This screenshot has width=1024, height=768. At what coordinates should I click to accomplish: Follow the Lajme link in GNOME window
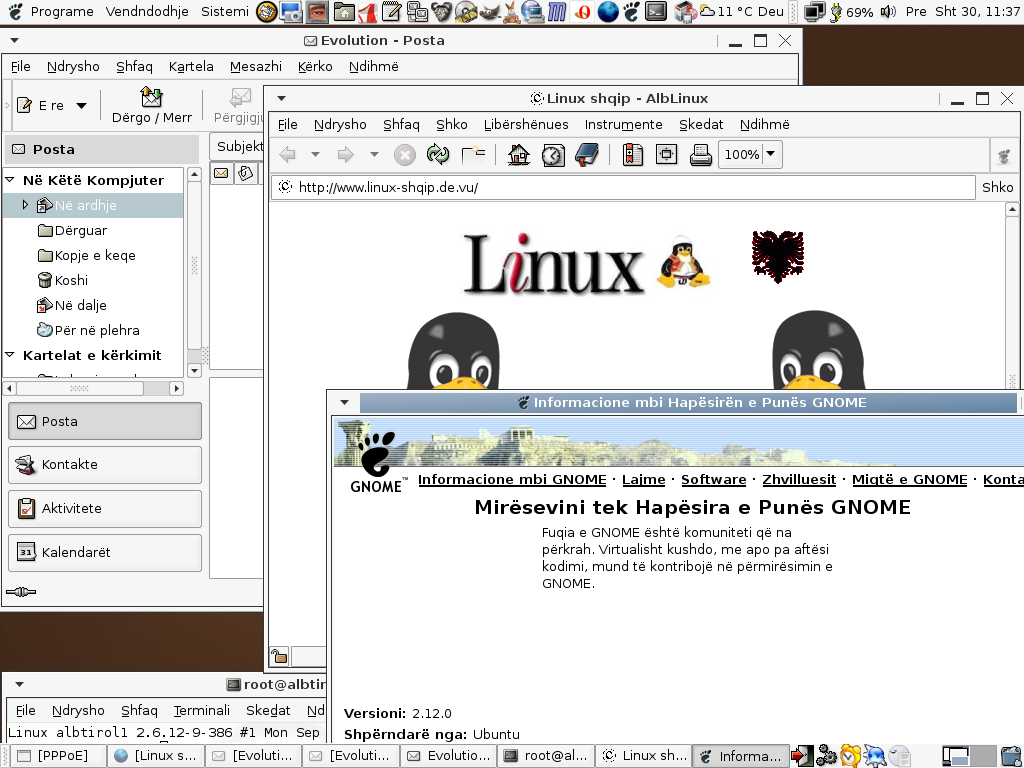(x=643, y=479)
